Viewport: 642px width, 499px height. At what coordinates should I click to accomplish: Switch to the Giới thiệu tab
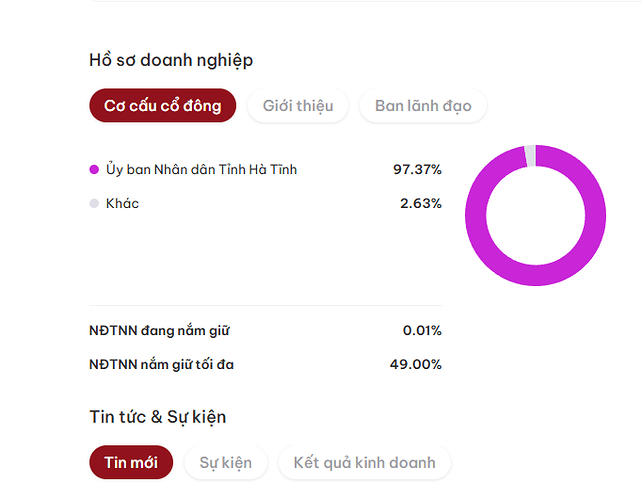[298, 105]
